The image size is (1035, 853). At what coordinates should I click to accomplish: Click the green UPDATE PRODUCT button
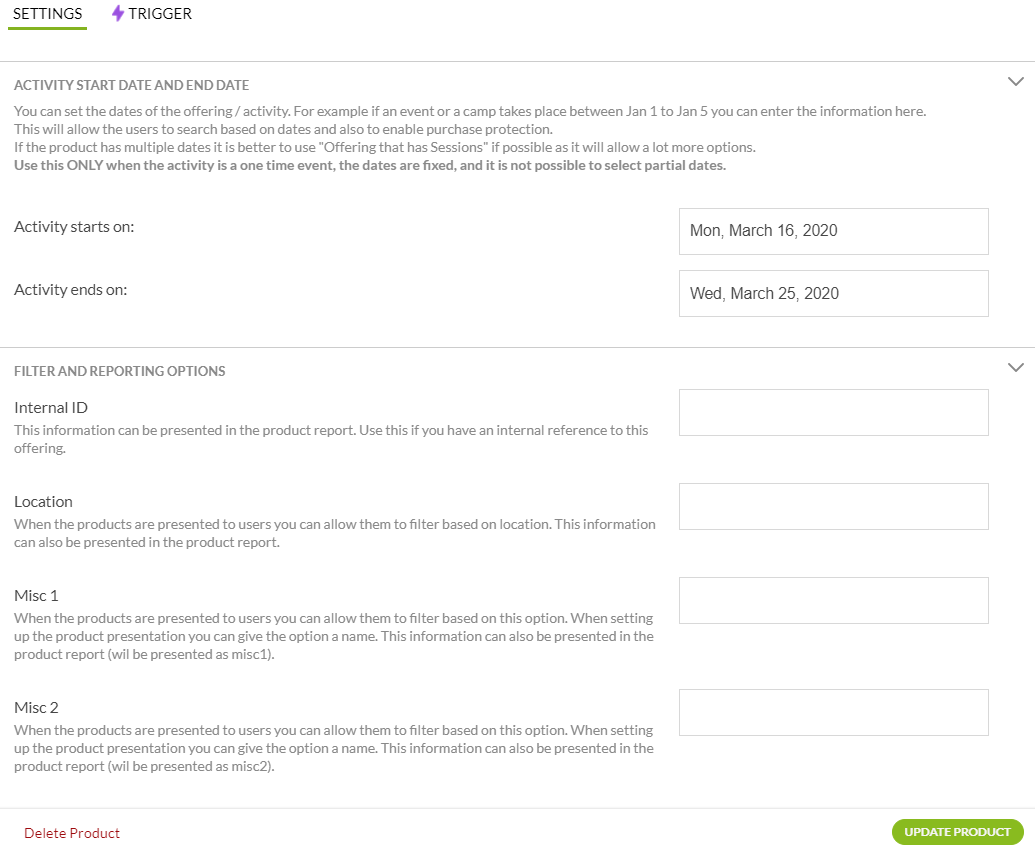[957, 832]
